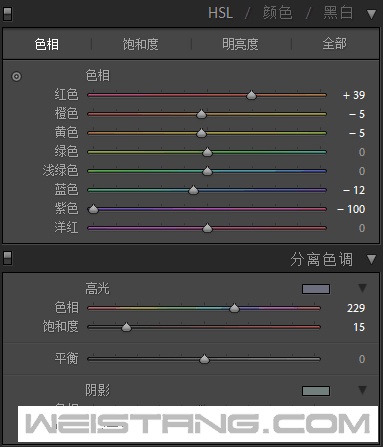
Task: Click the 紫色 hue slider handle
Action: (x=93, y=209)
